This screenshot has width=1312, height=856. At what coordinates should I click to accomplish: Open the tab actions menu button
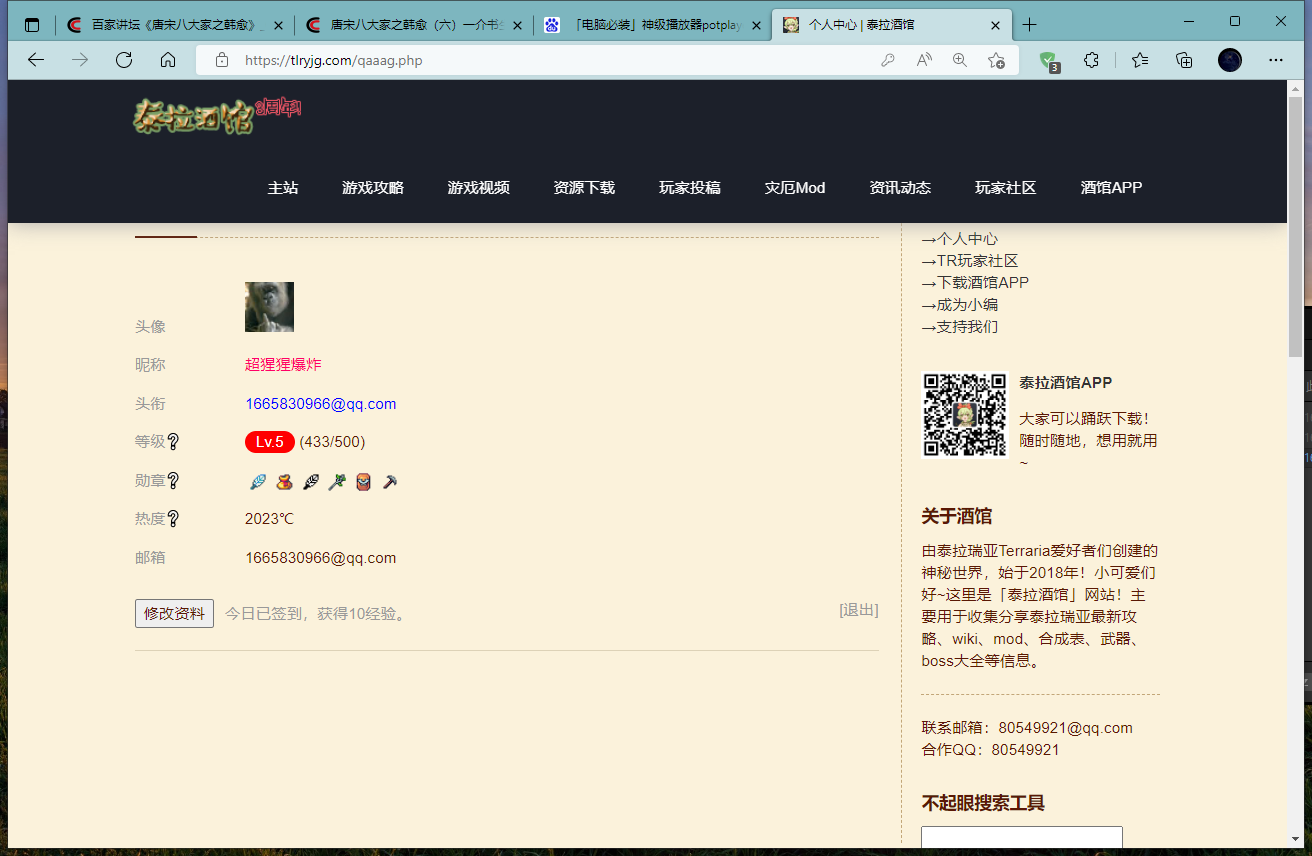[x=32, y=25]
